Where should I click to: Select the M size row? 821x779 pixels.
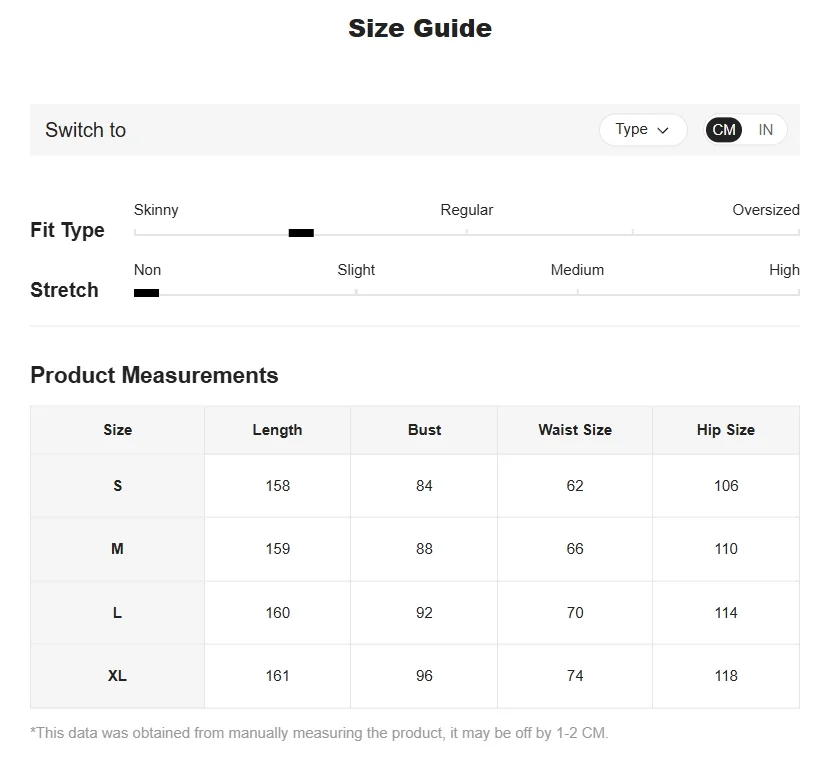415,549
